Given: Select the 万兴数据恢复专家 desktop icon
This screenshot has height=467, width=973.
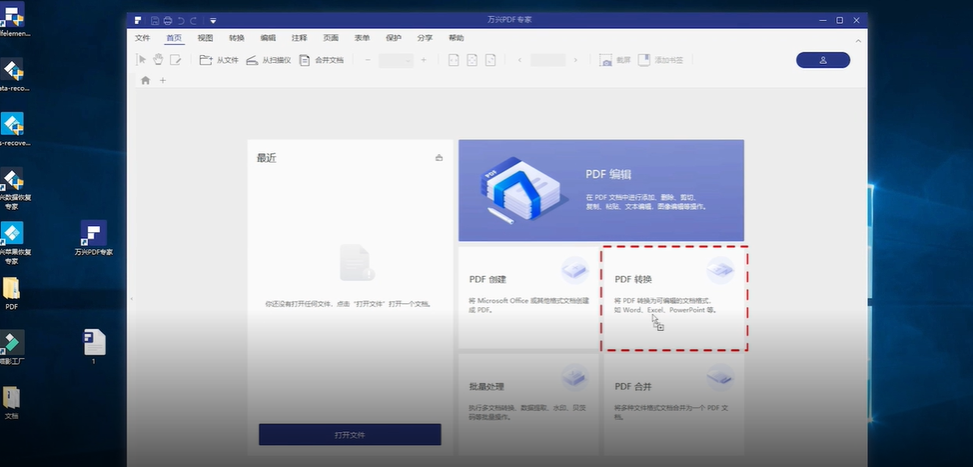Looking at the screenshot, I should 12,189.
